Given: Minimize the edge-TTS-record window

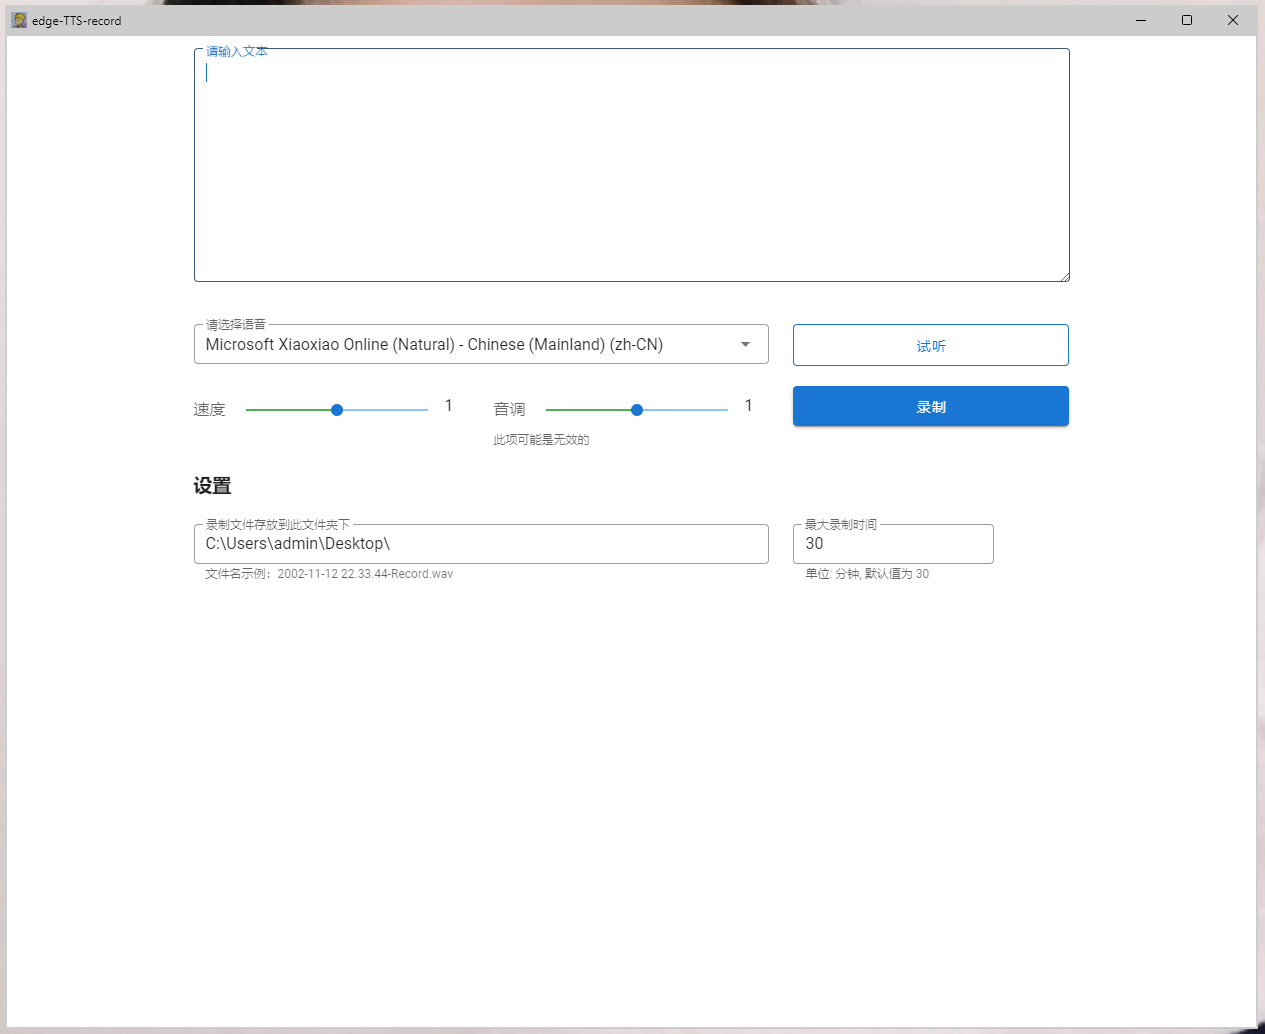Looking at the screenshot, I should (1141, 20).
